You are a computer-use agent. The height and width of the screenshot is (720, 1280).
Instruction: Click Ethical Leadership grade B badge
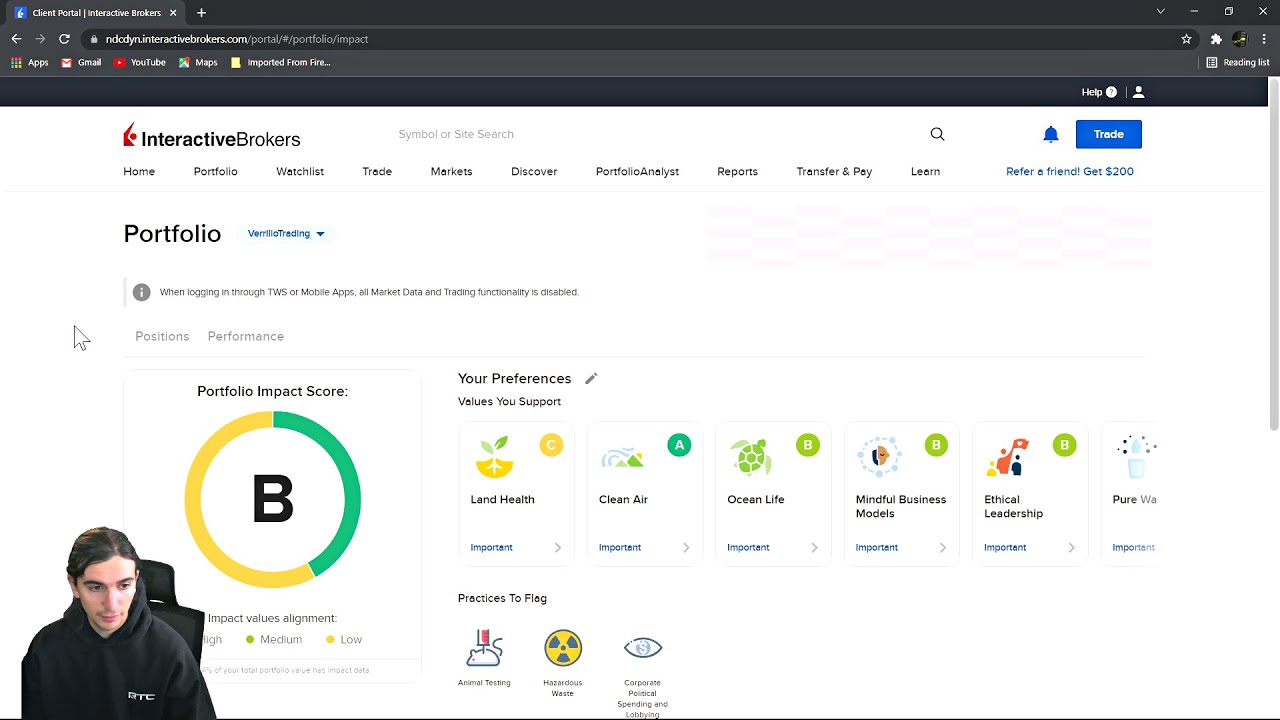[1064, 445]
